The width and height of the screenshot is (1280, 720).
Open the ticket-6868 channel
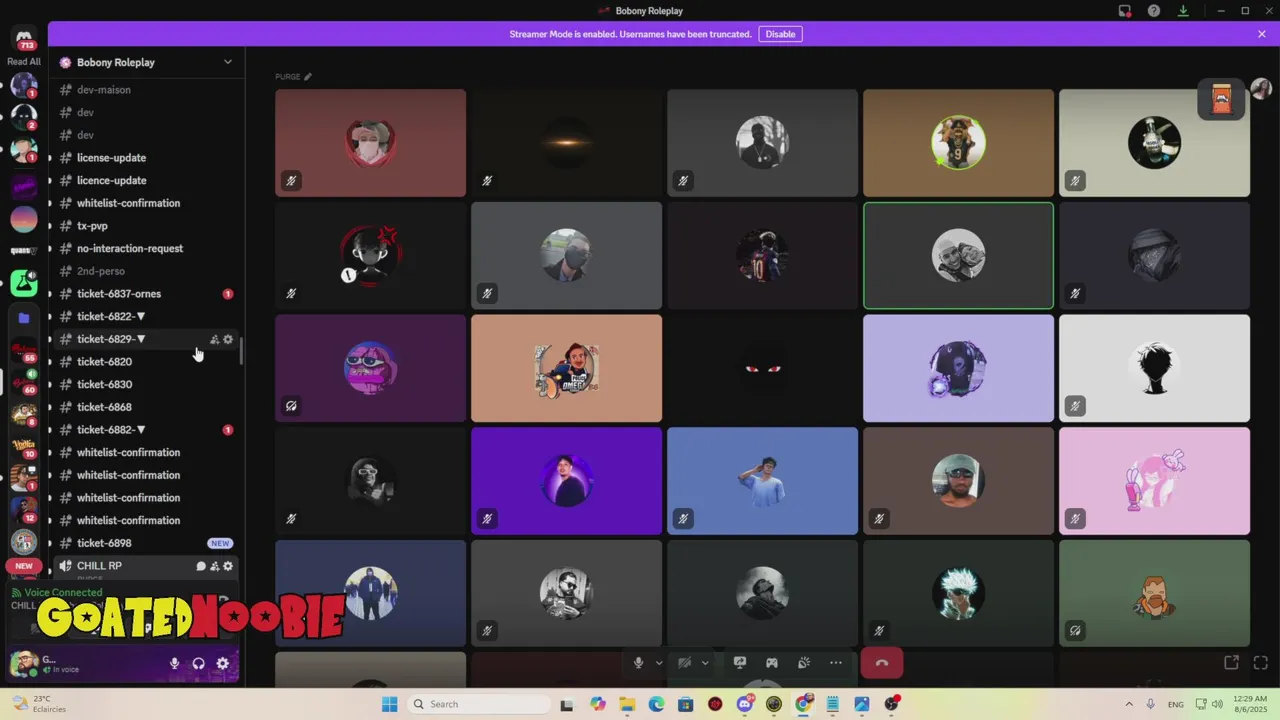click(x=146, y=407)
